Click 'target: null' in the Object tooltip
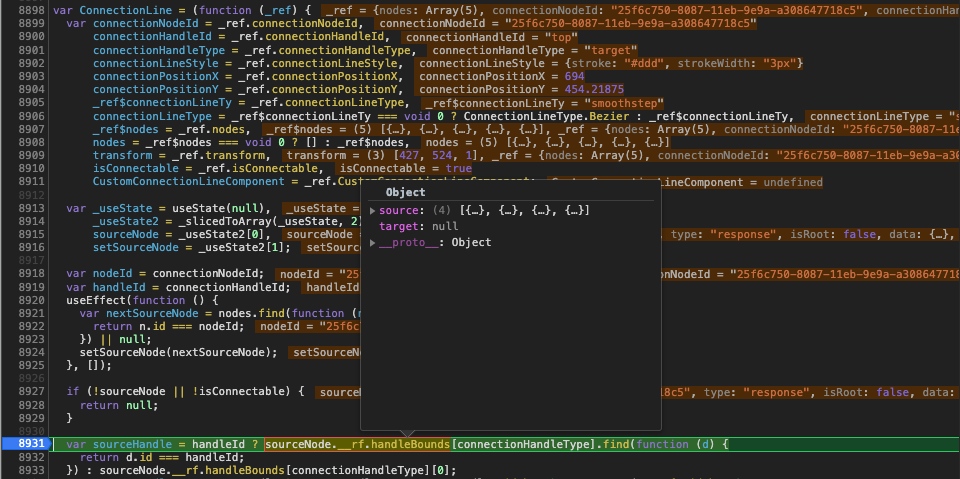The height and width of the screenshot is (479, 960). tap(419, 227)
